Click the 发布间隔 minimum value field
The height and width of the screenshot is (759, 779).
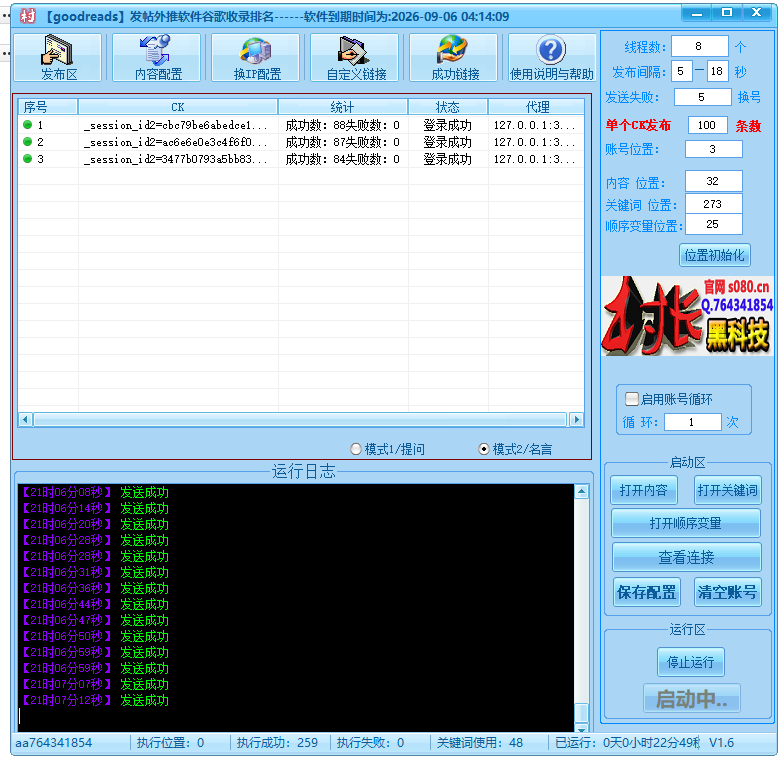[681, 72]
